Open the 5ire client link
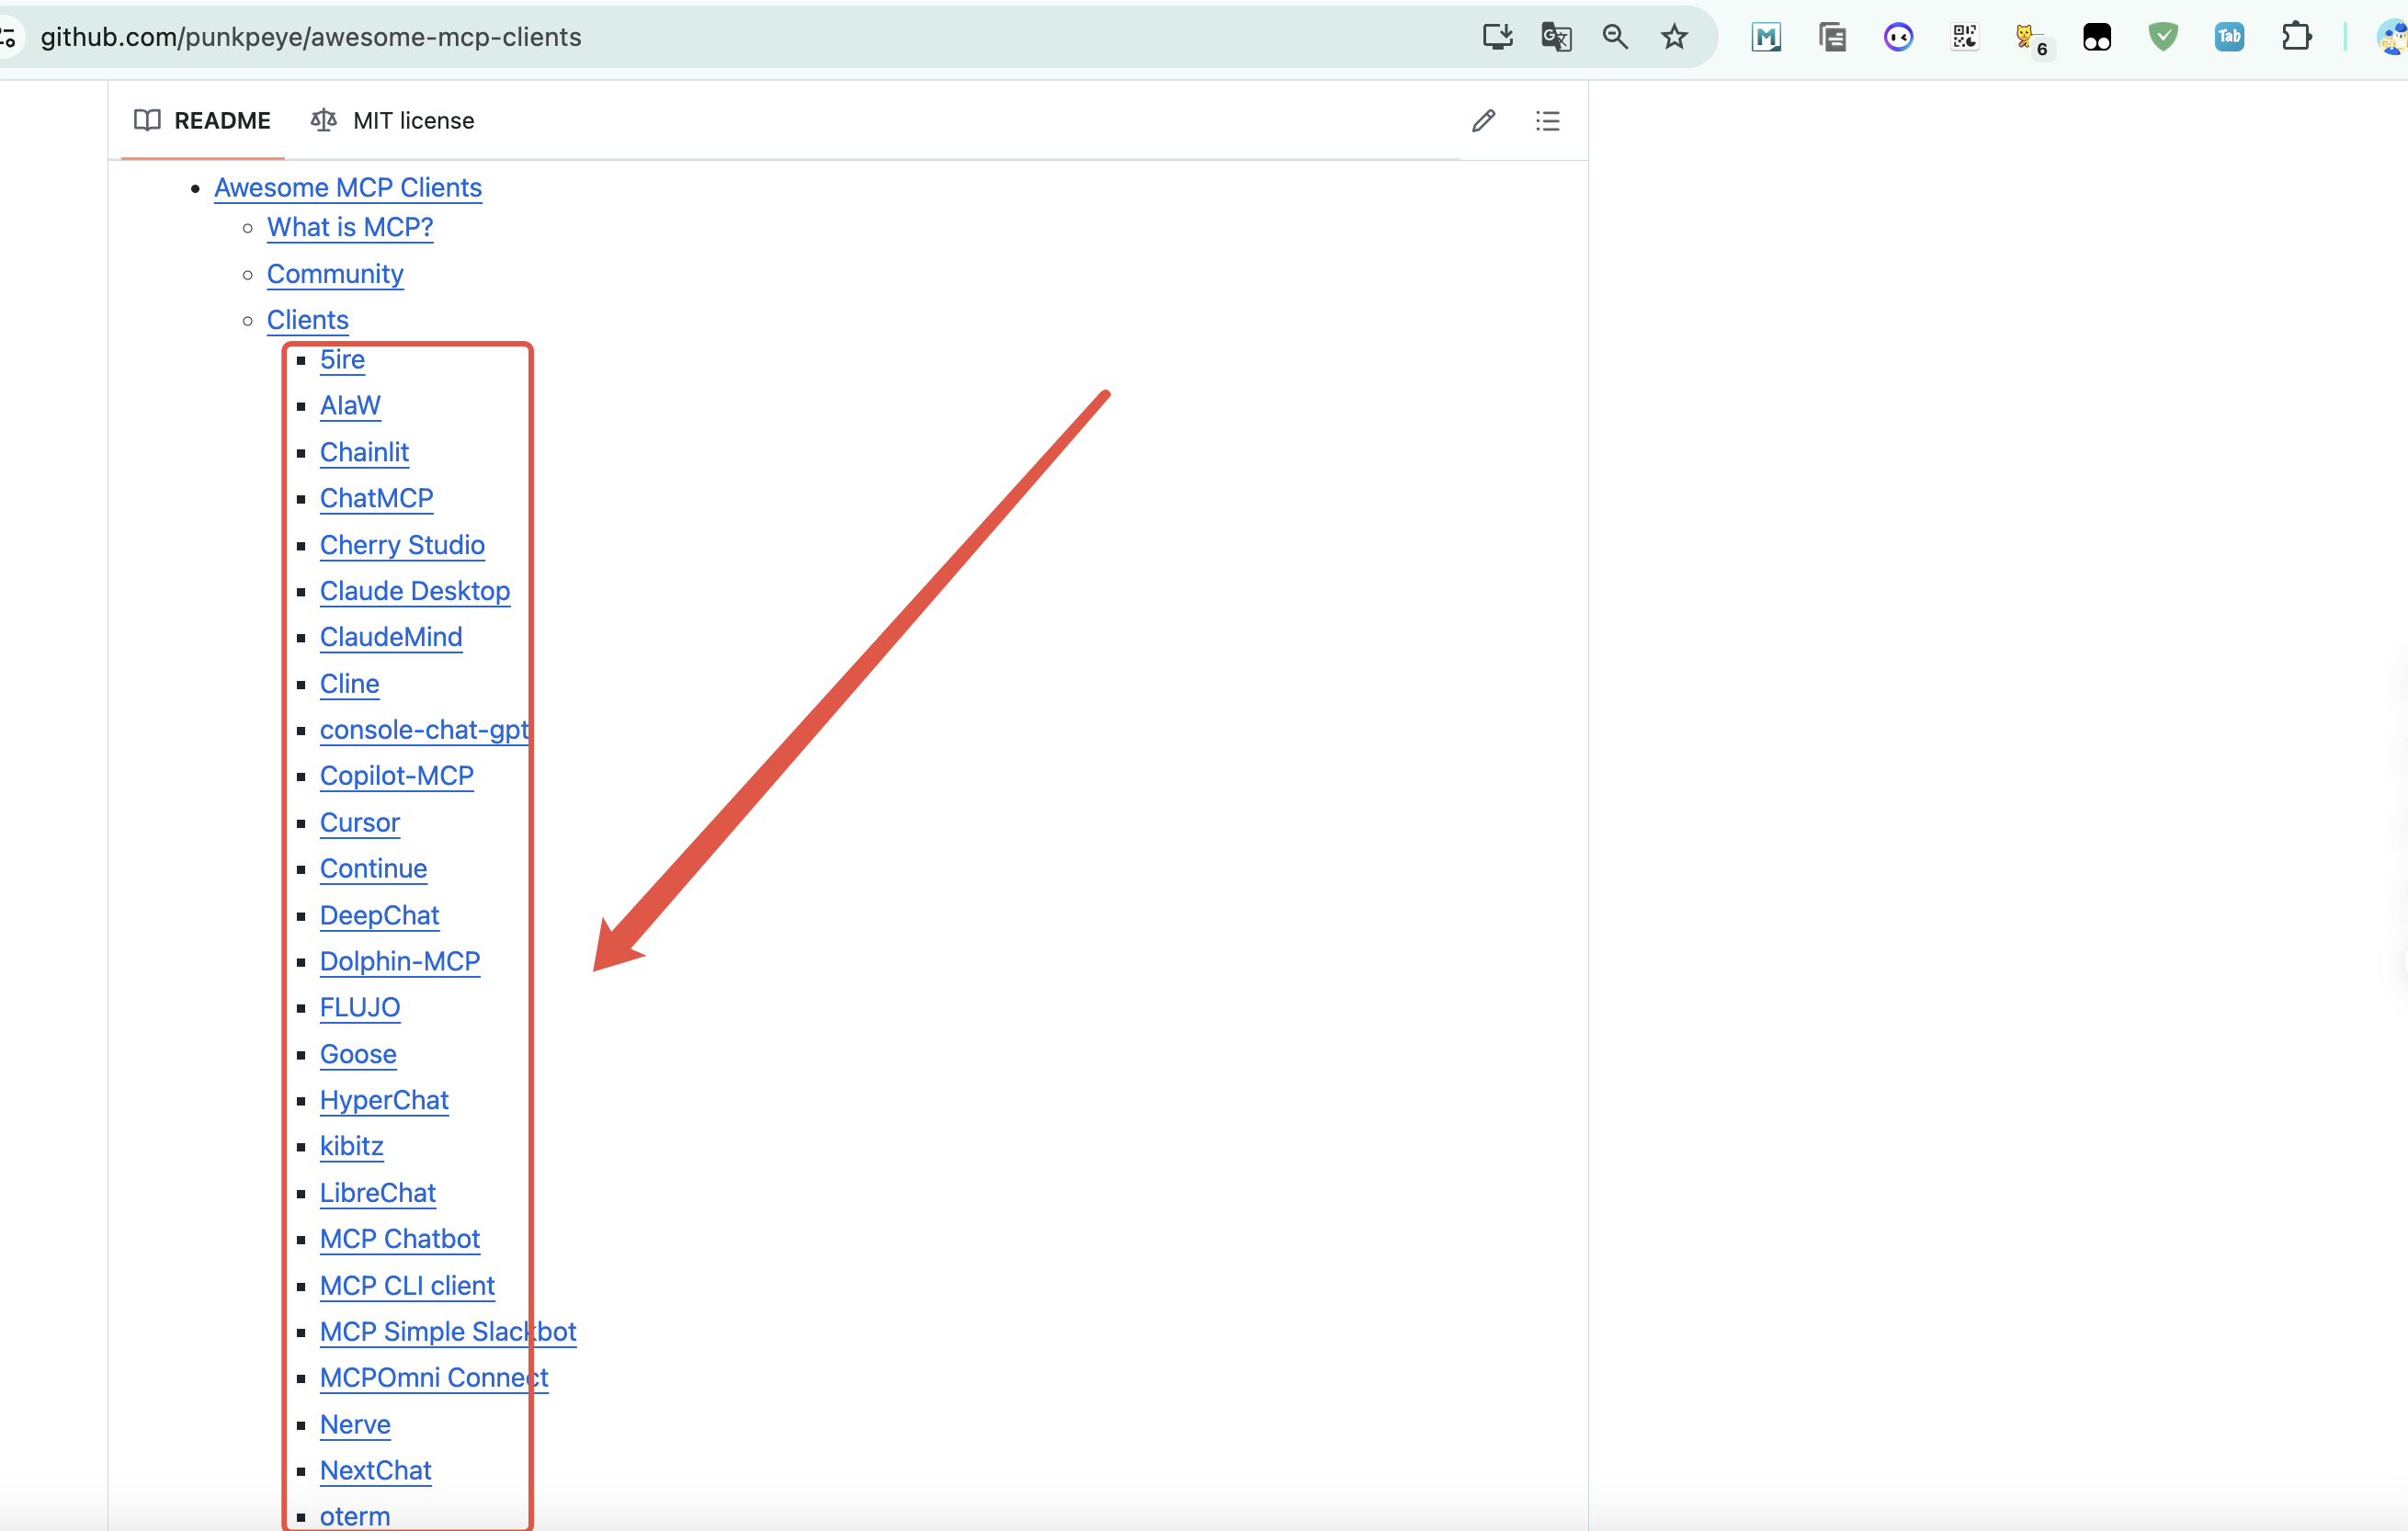Image resolution: width=2408 pixels, height=1531 pixels. pyautogui.click(x=342, y=360)
